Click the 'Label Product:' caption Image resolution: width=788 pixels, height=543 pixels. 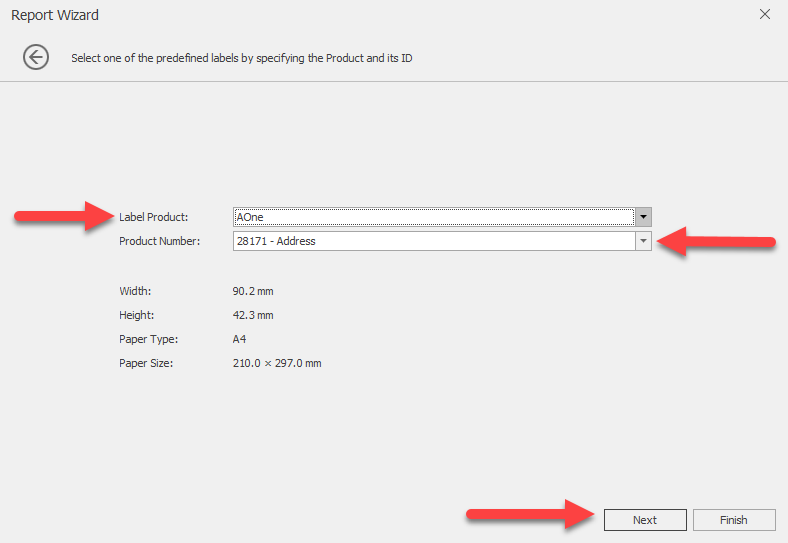coord(153,217)
